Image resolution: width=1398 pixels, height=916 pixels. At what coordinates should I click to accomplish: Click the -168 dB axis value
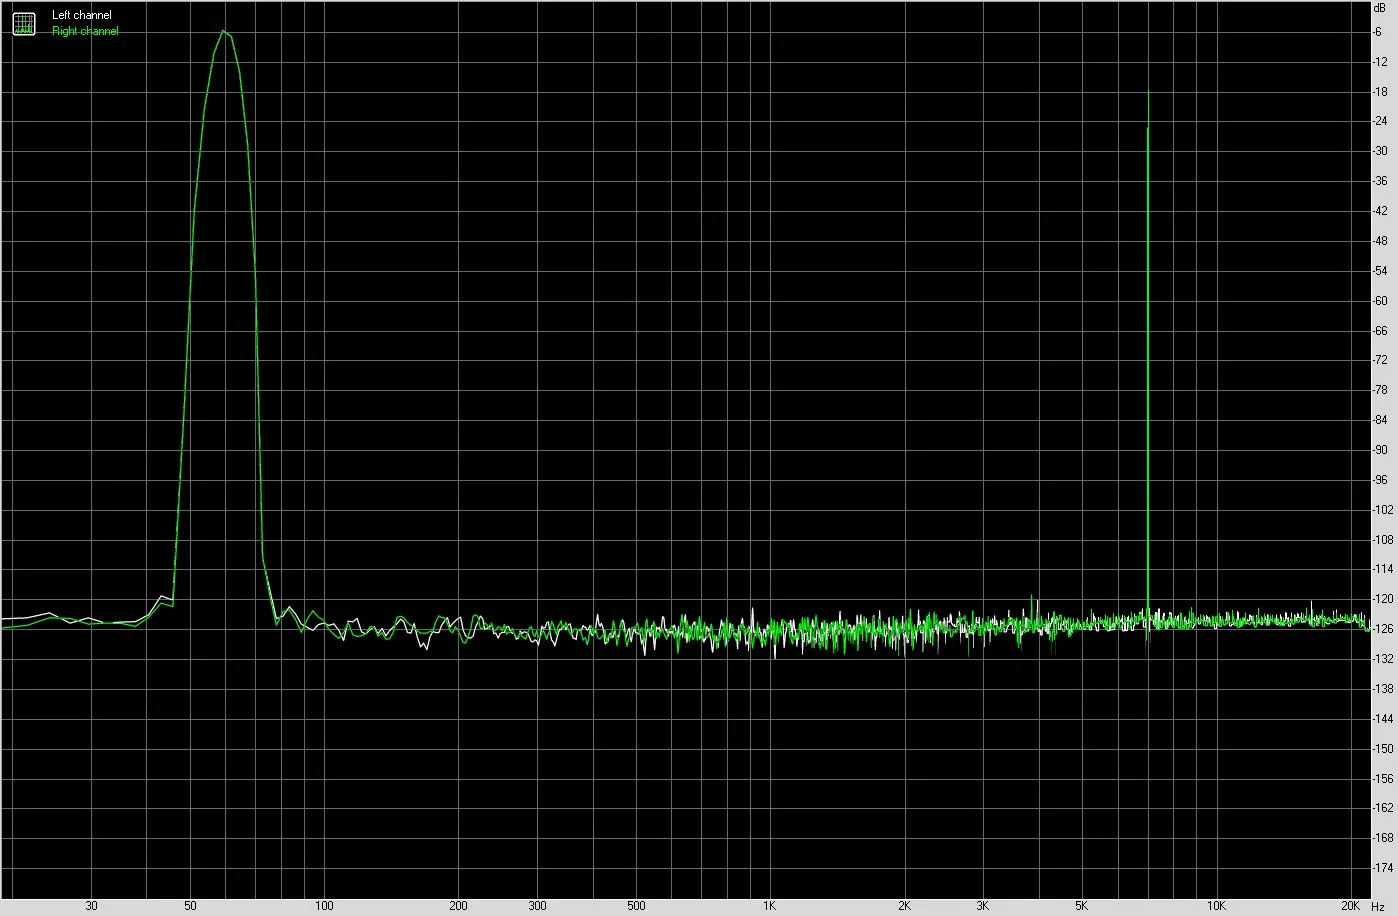(1383, 838)
